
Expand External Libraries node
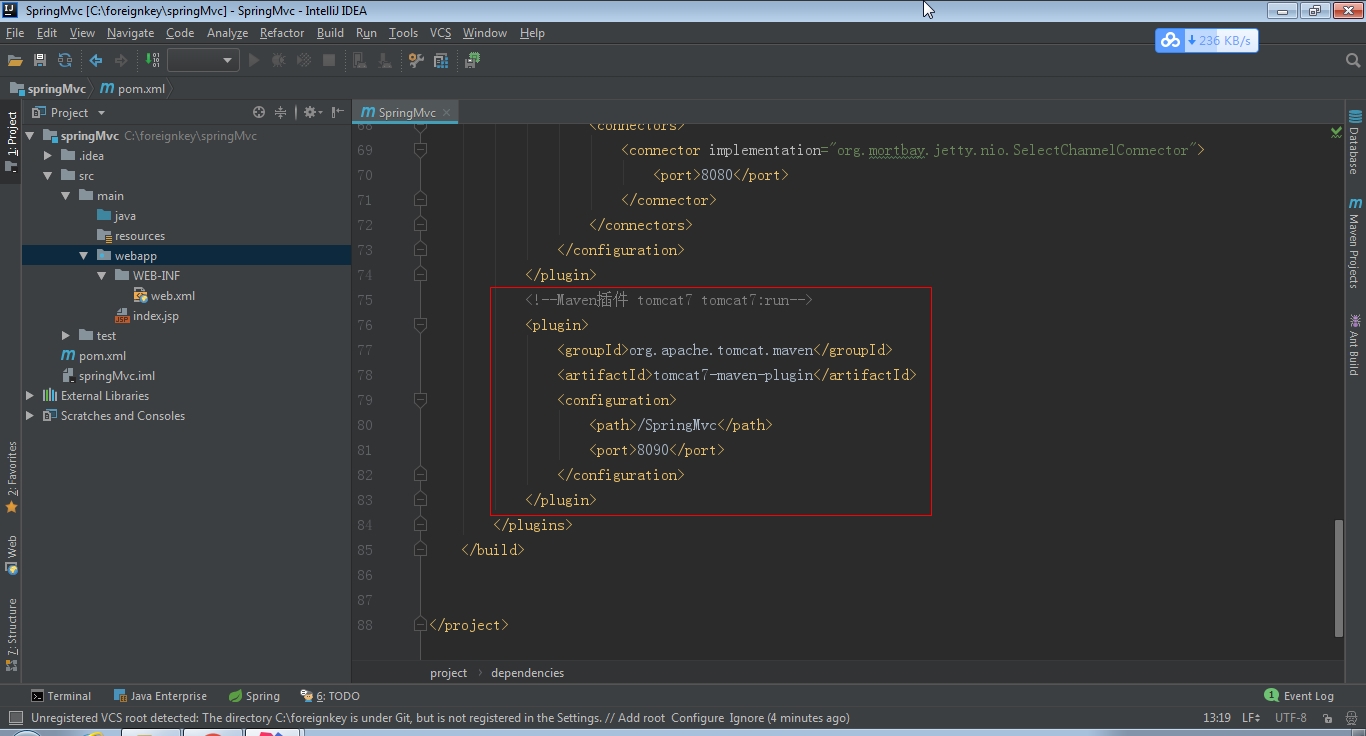click(x=30, y=396)
